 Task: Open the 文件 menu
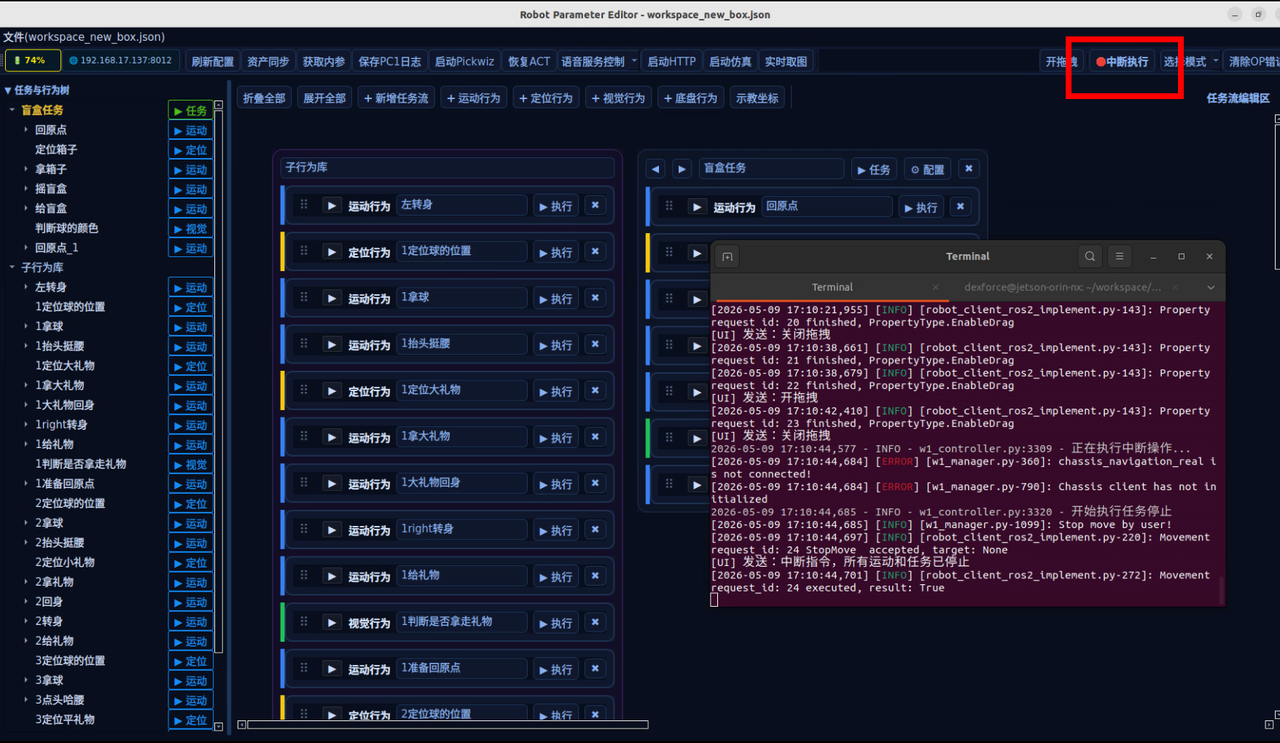coord(84,37)
